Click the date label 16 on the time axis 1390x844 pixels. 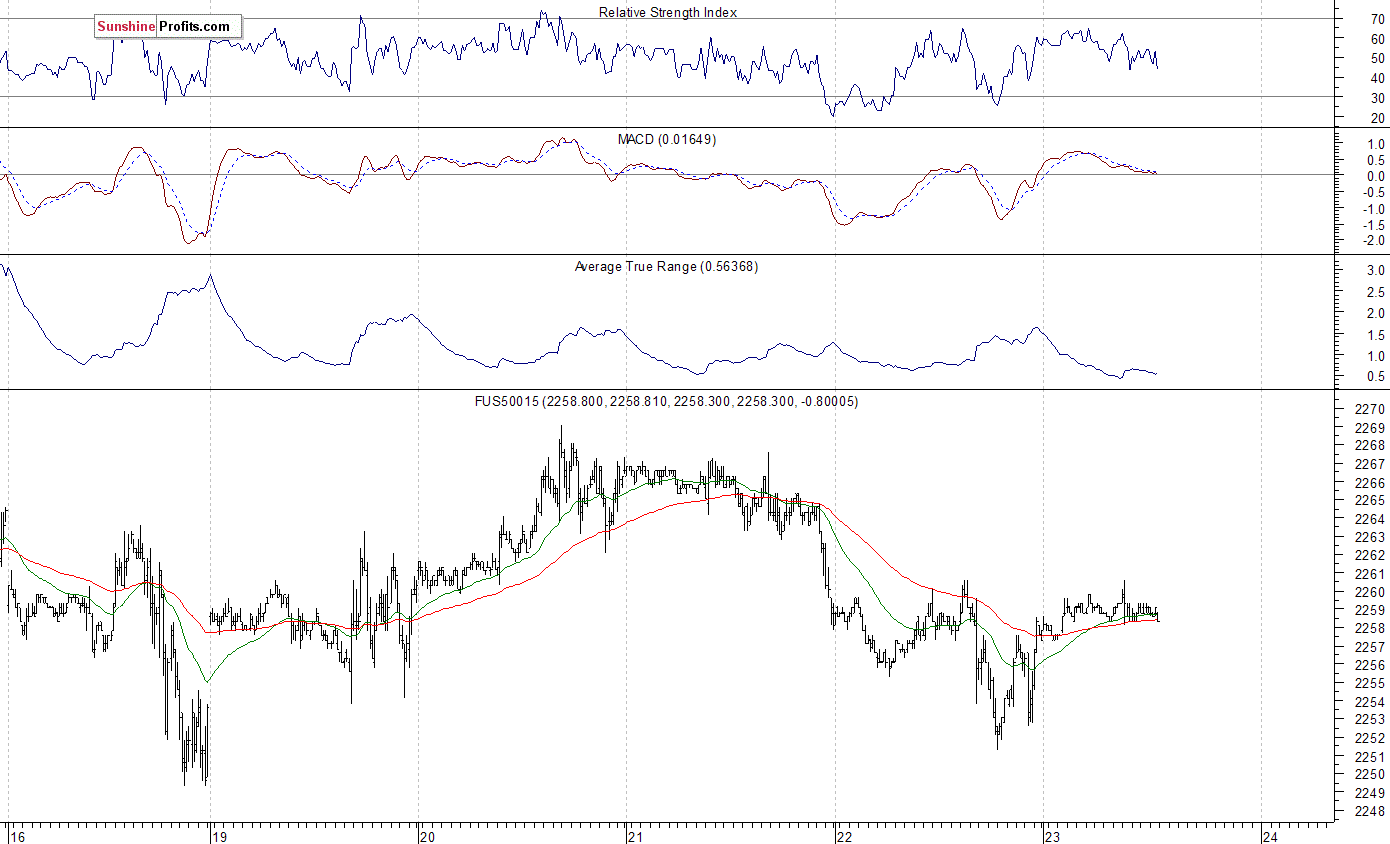point(18,836)
